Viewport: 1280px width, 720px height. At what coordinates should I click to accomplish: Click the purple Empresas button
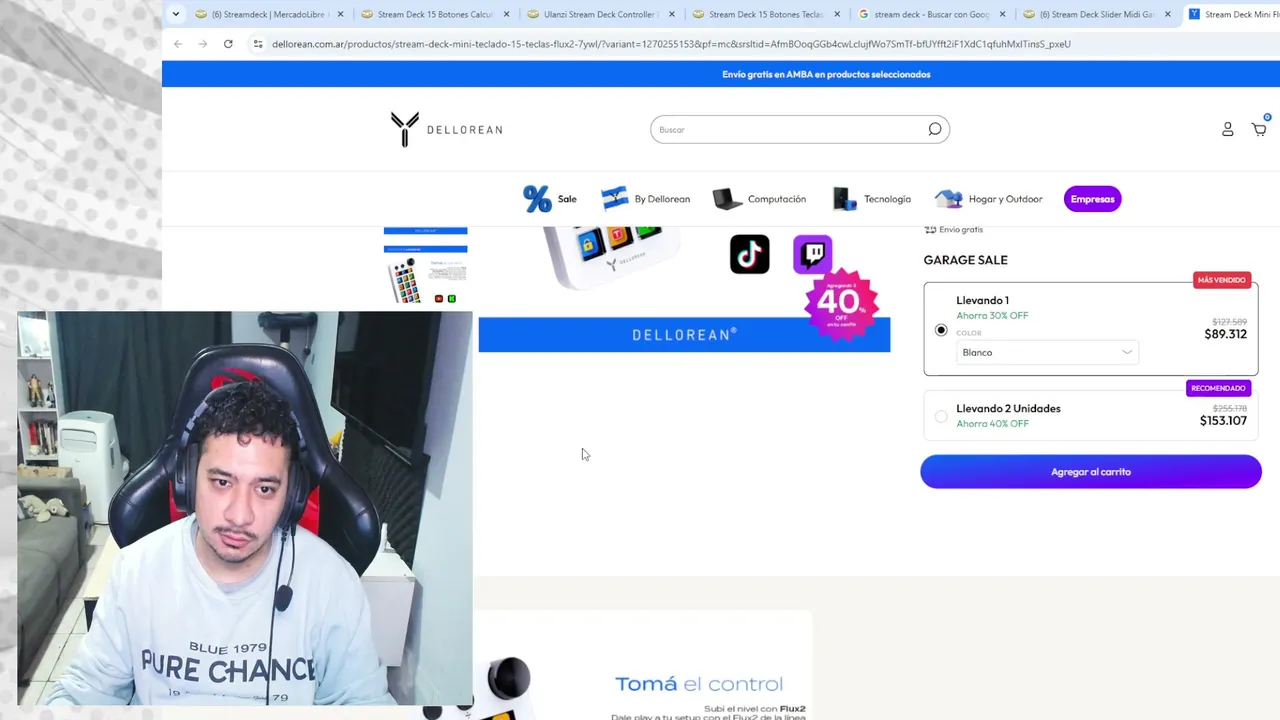click(x=1092, y=199)
